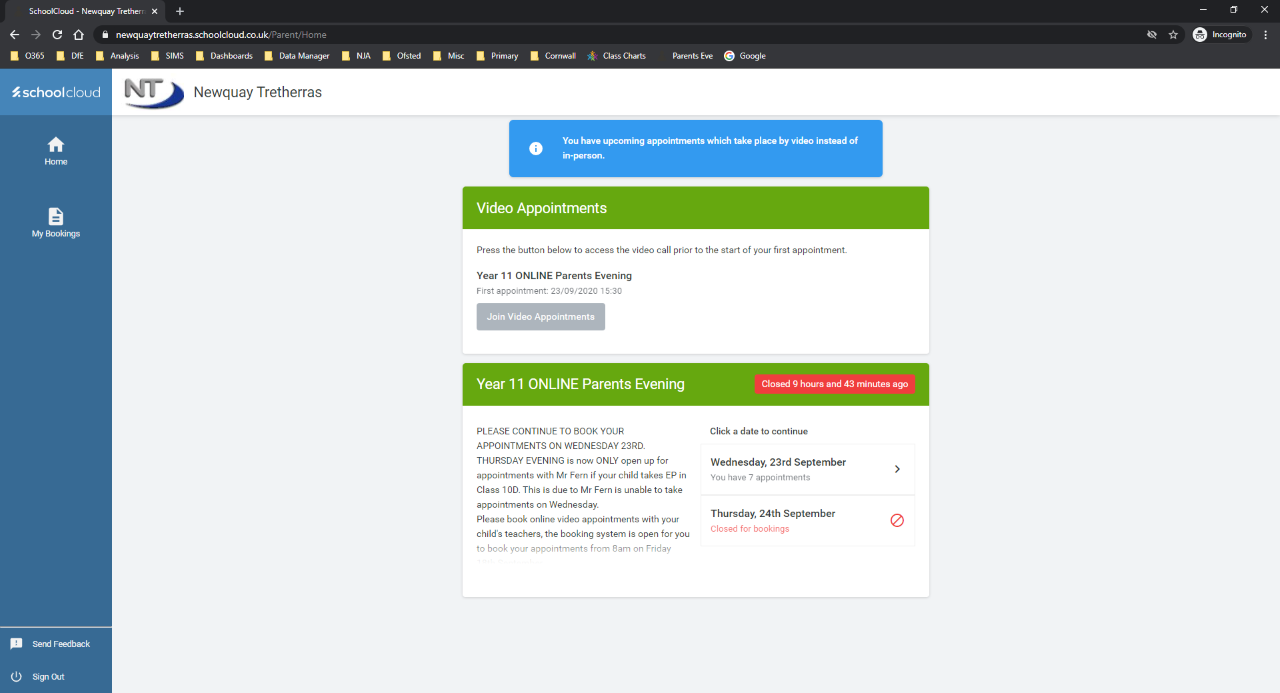
Task: Reload the page
Action: coord(57,34)
